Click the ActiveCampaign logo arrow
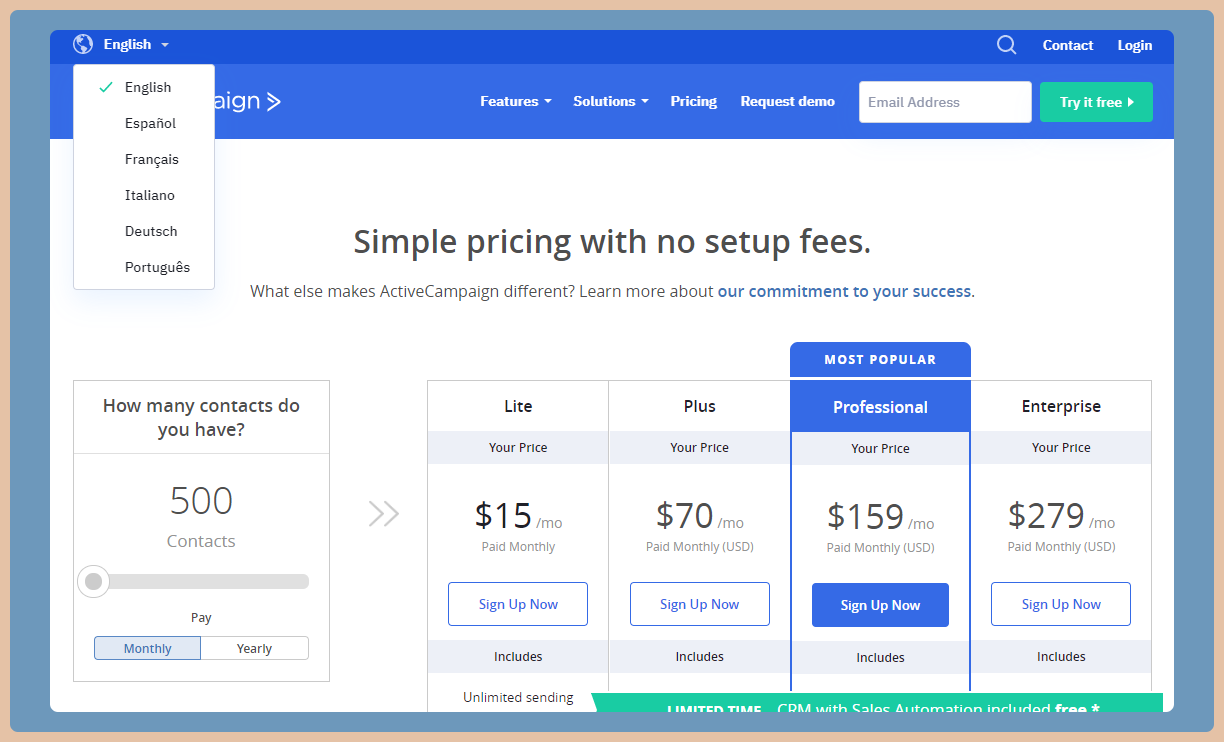Viewport: 1224px width, 742px height. pos(274,101)
